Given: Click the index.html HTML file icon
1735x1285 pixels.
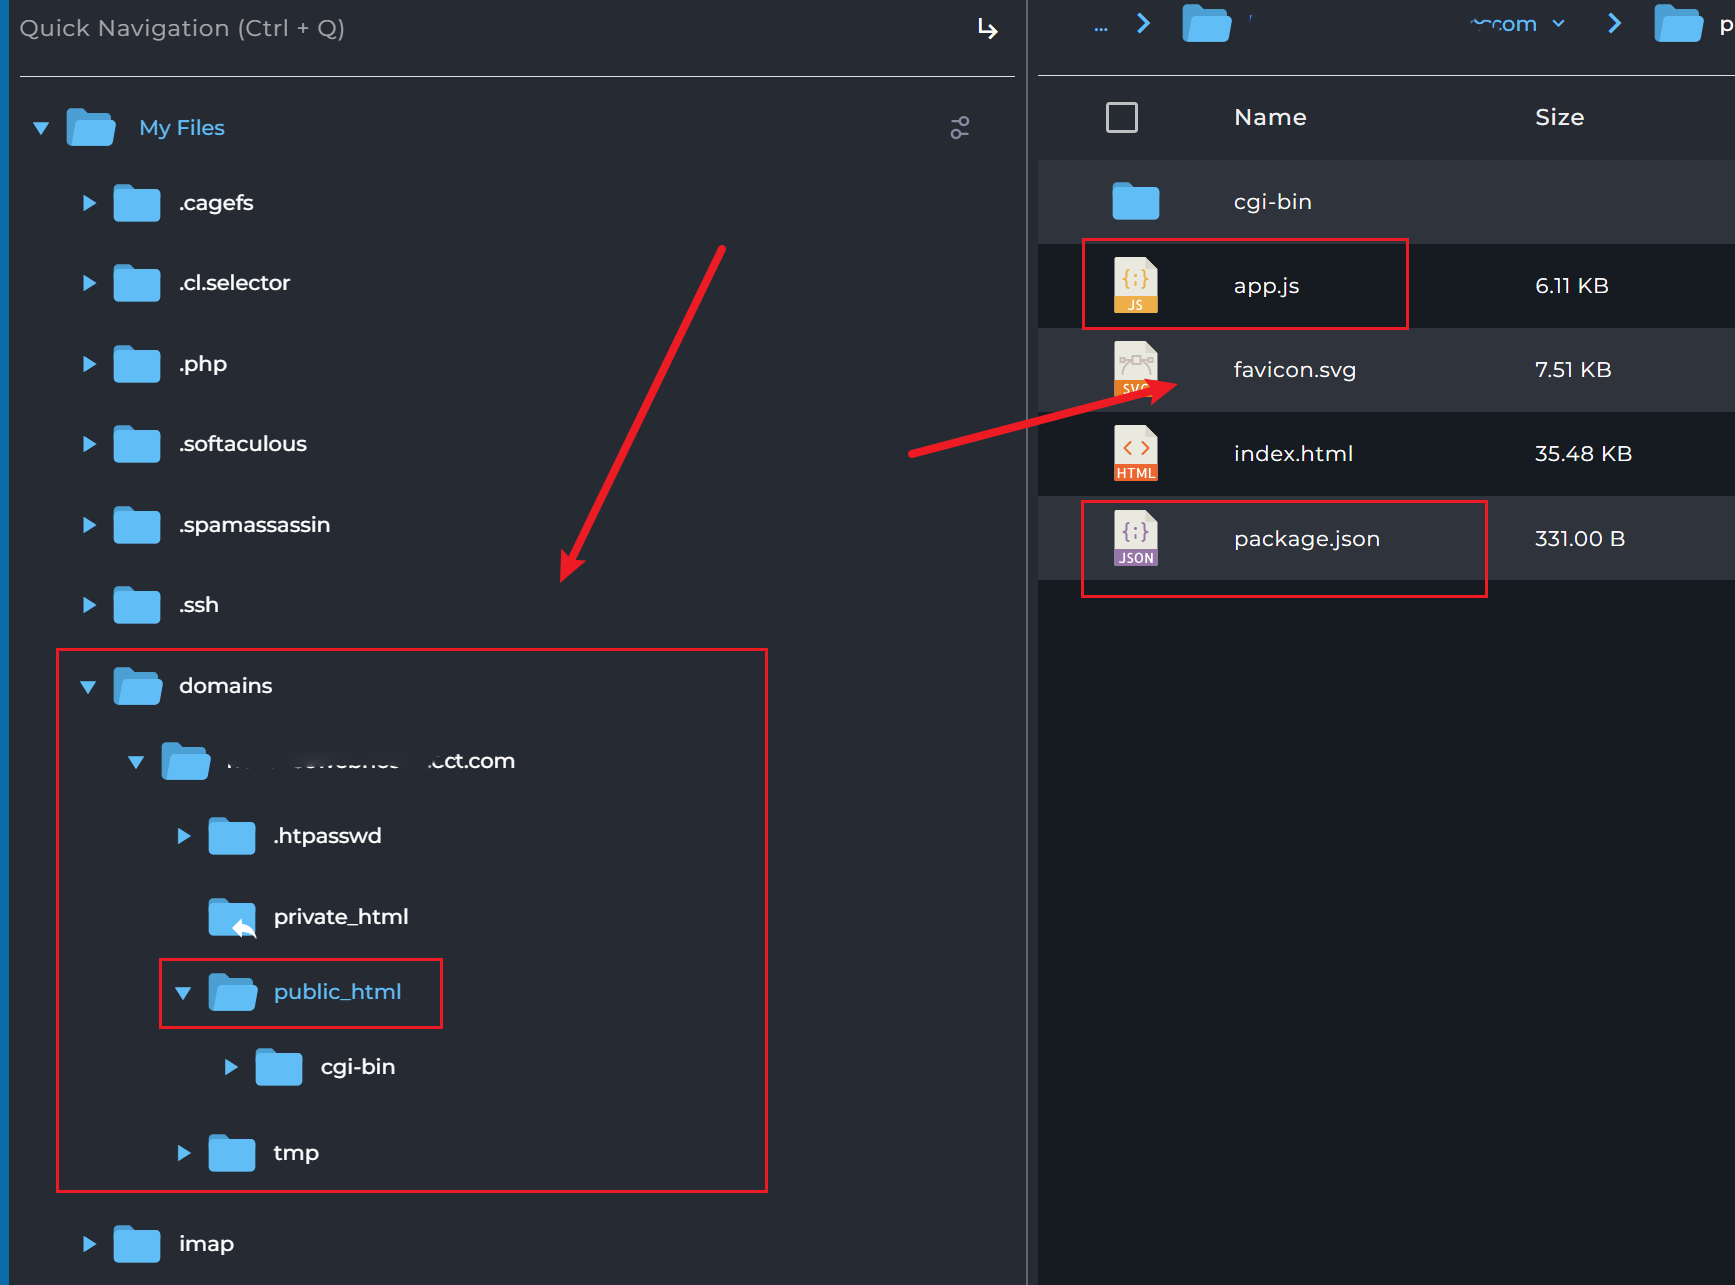Looking at the screenshot, I should point(1135,454).
